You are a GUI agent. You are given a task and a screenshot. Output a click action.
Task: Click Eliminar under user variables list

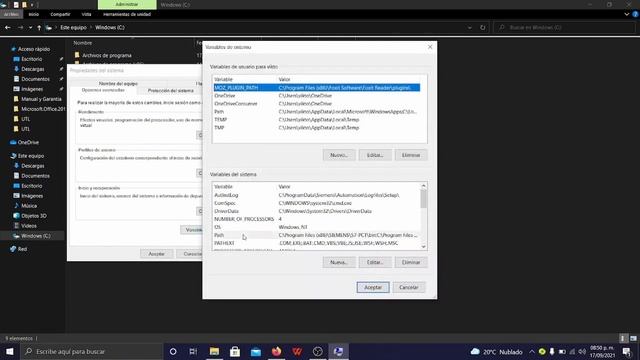(411, 155)
